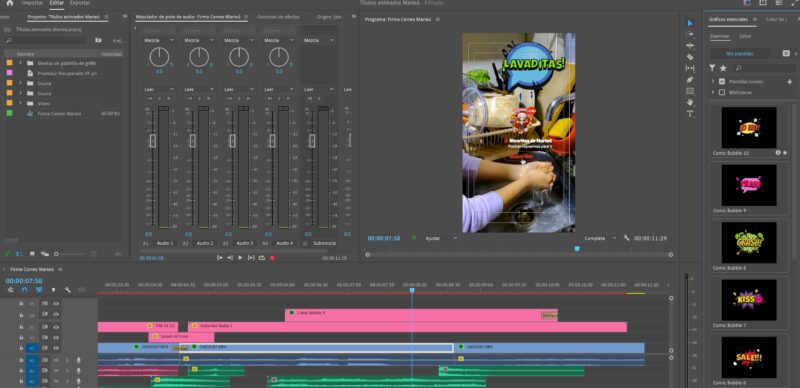Favorite Comic Bubble 10 with star icon

pyautogui.click(x=785, y=152)
